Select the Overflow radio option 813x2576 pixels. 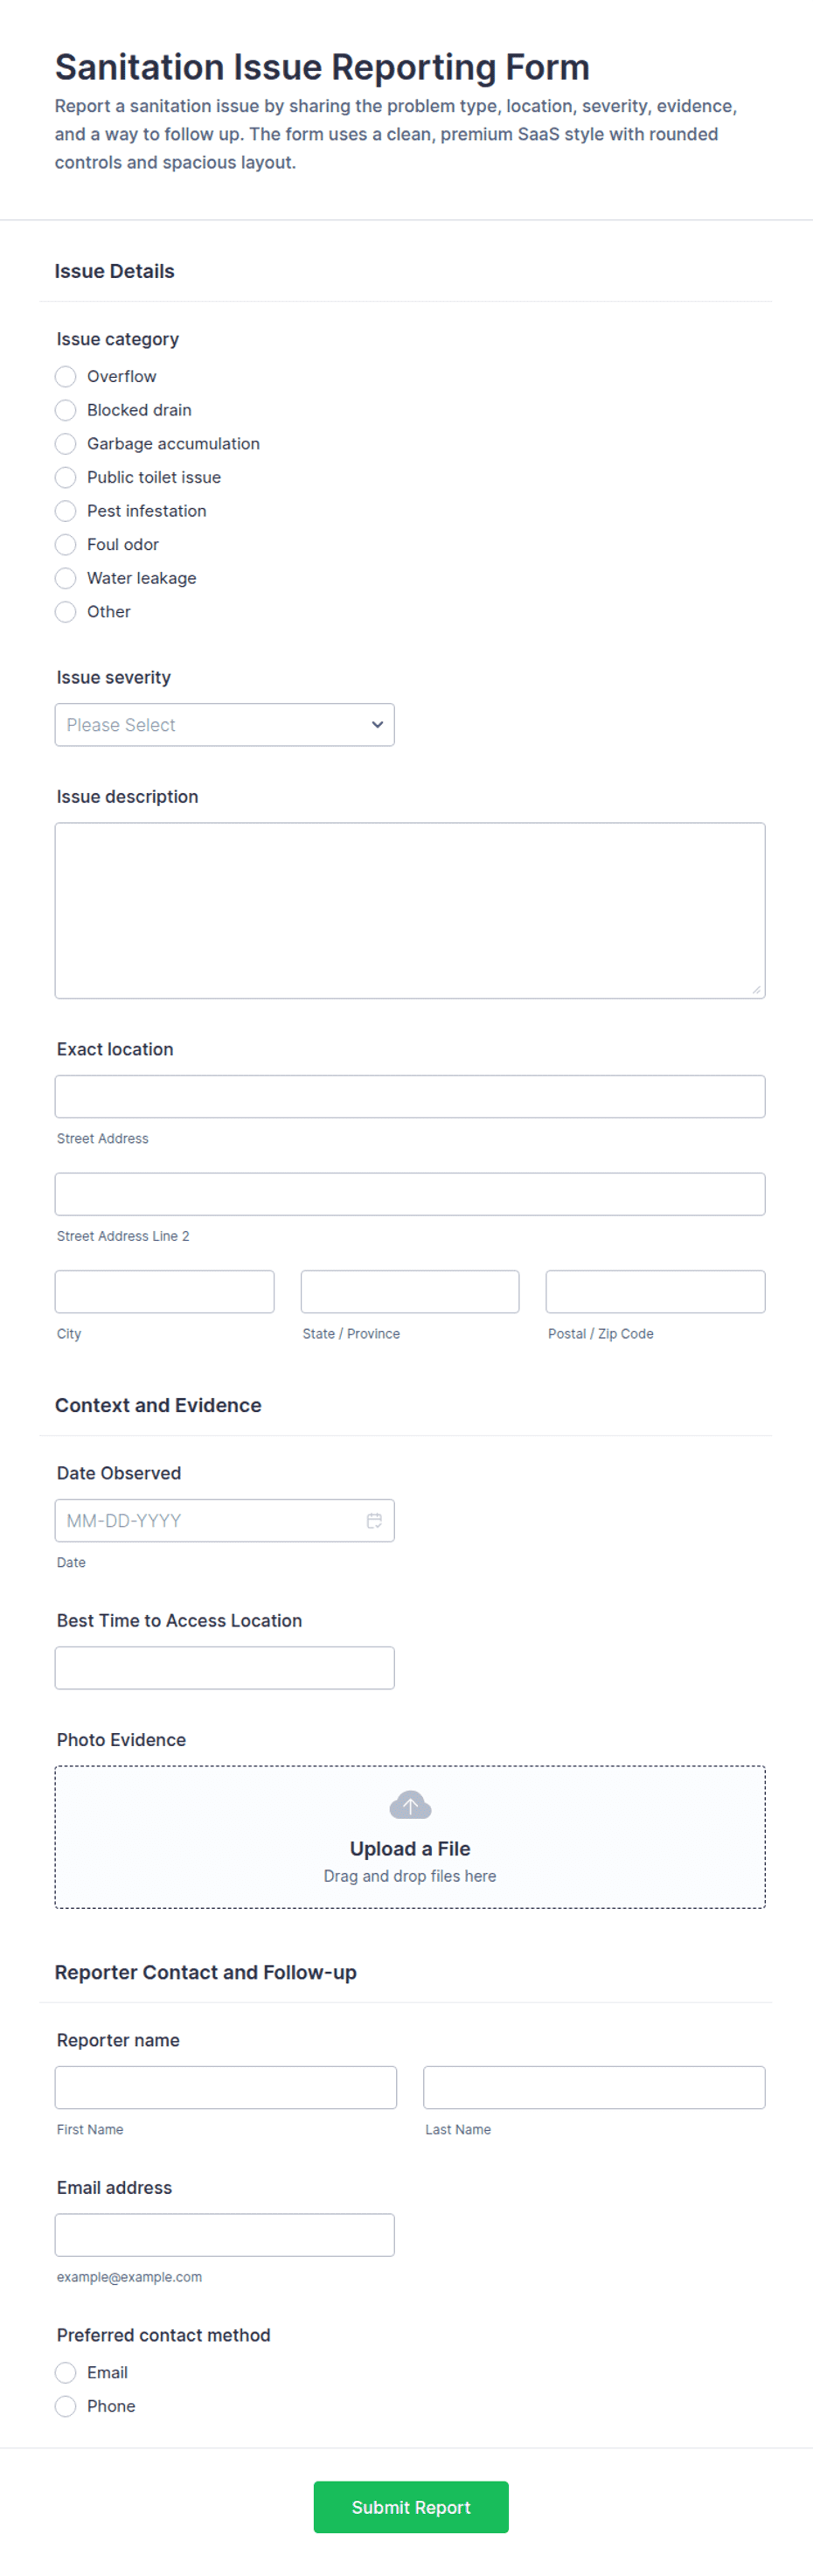[66, 376]
